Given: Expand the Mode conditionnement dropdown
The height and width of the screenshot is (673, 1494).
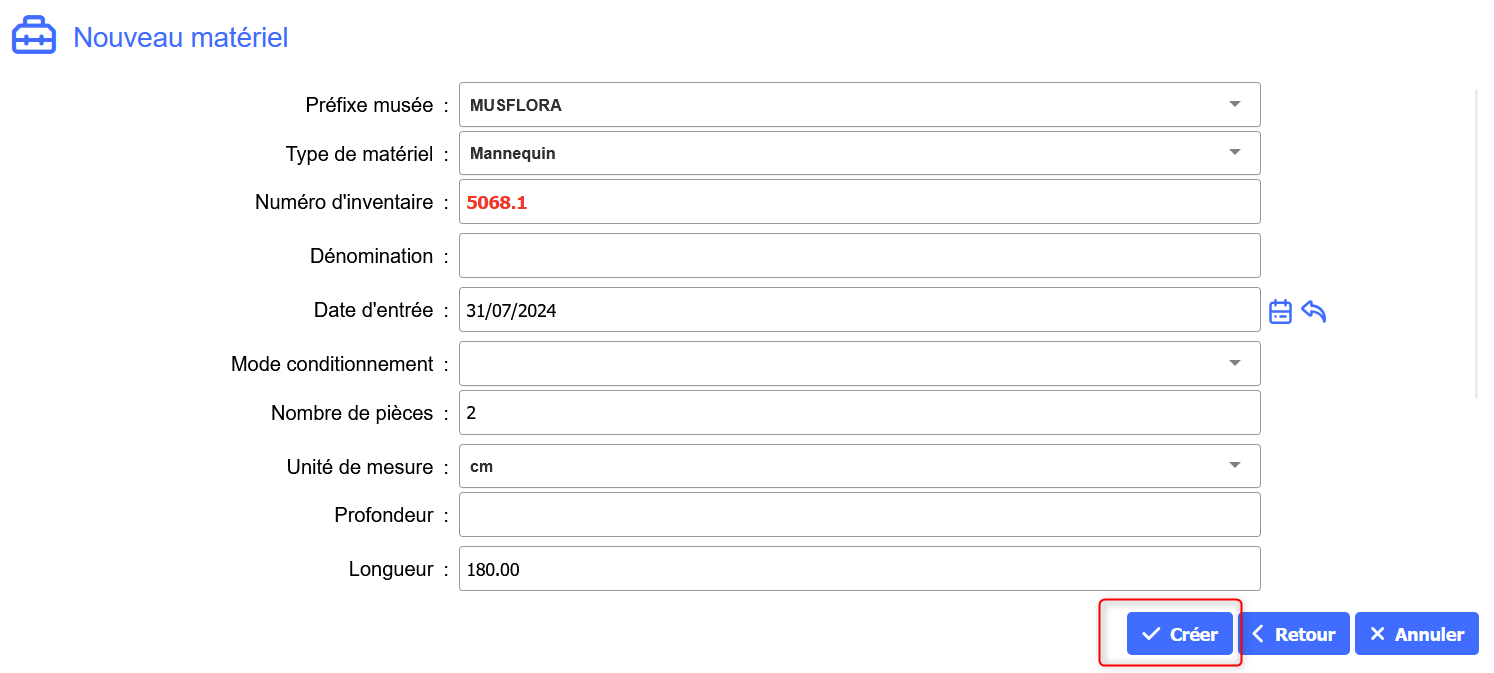Looking at the screenshot, I should 1234,363.
